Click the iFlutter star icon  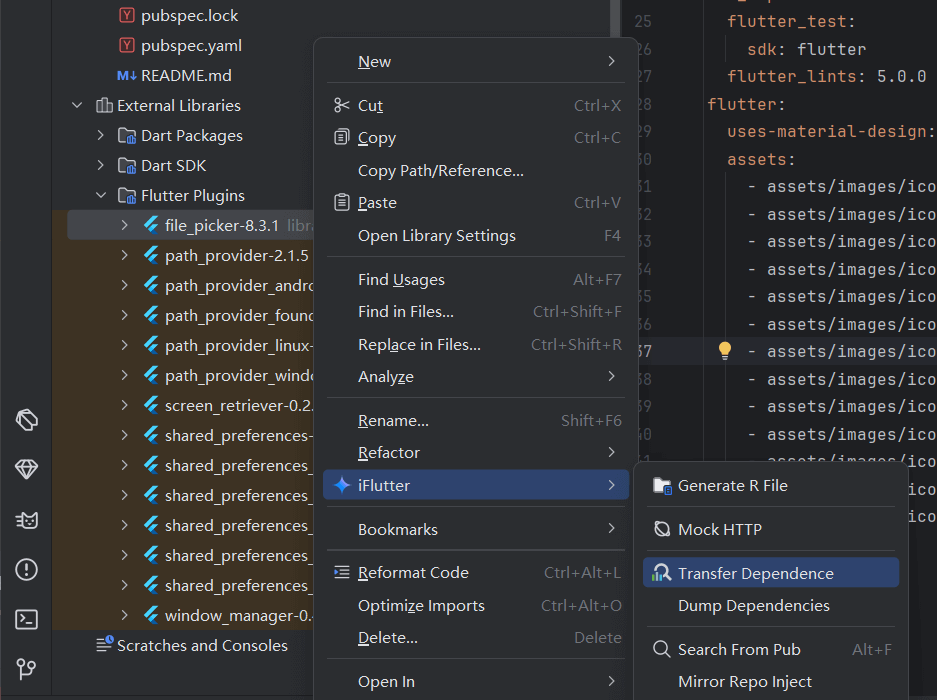pos(341,485)
